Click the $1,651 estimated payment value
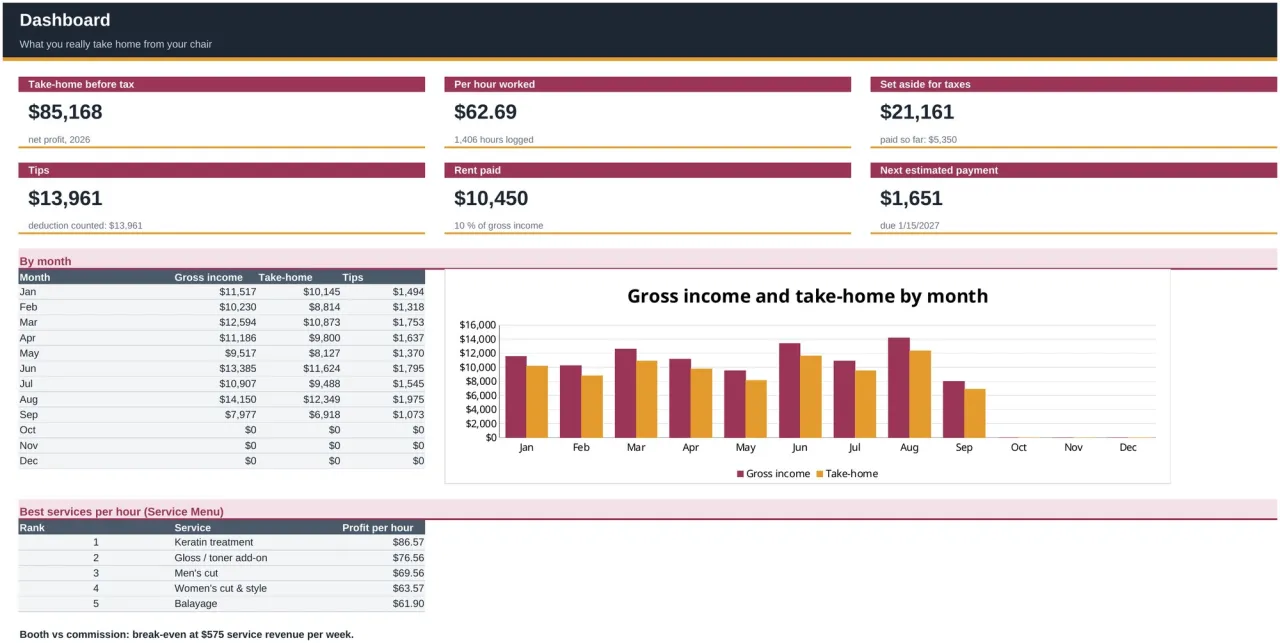The image size is (1280, 643). click(x=911, y=198)
